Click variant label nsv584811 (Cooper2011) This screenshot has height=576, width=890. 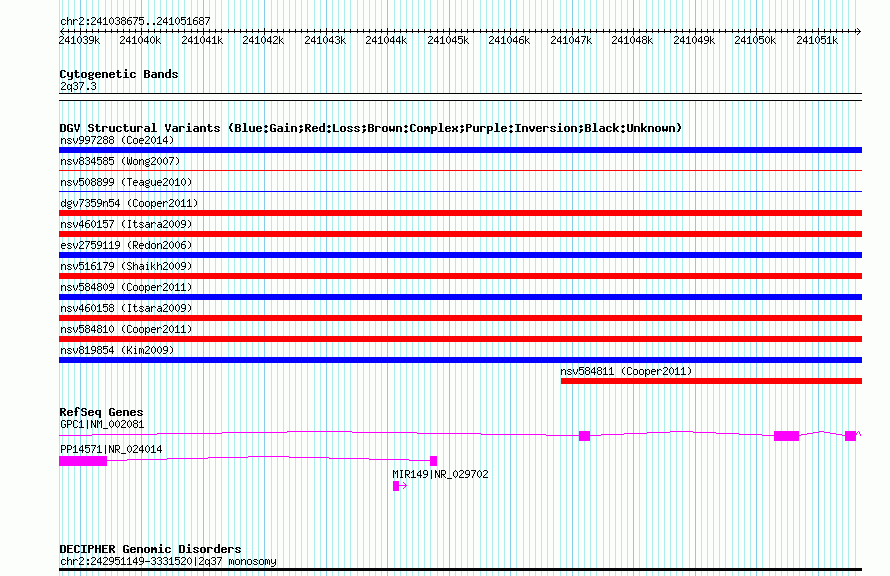click(x=626, y=371)
